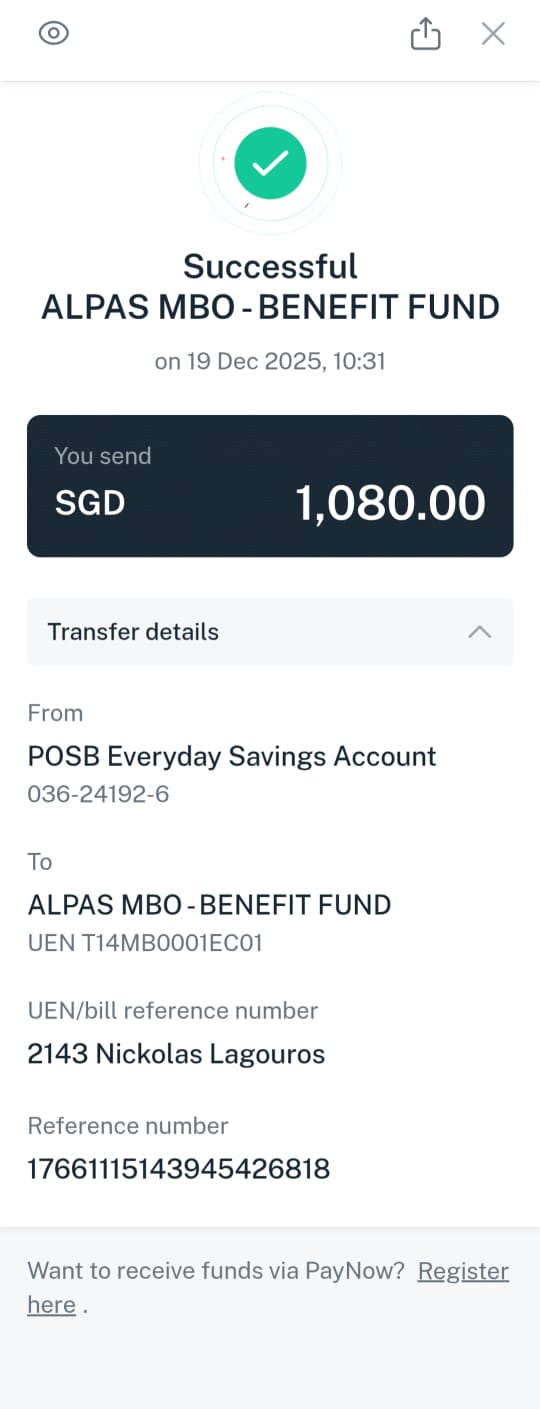
Task: Tap the share receipt icon
Action: 426,34
